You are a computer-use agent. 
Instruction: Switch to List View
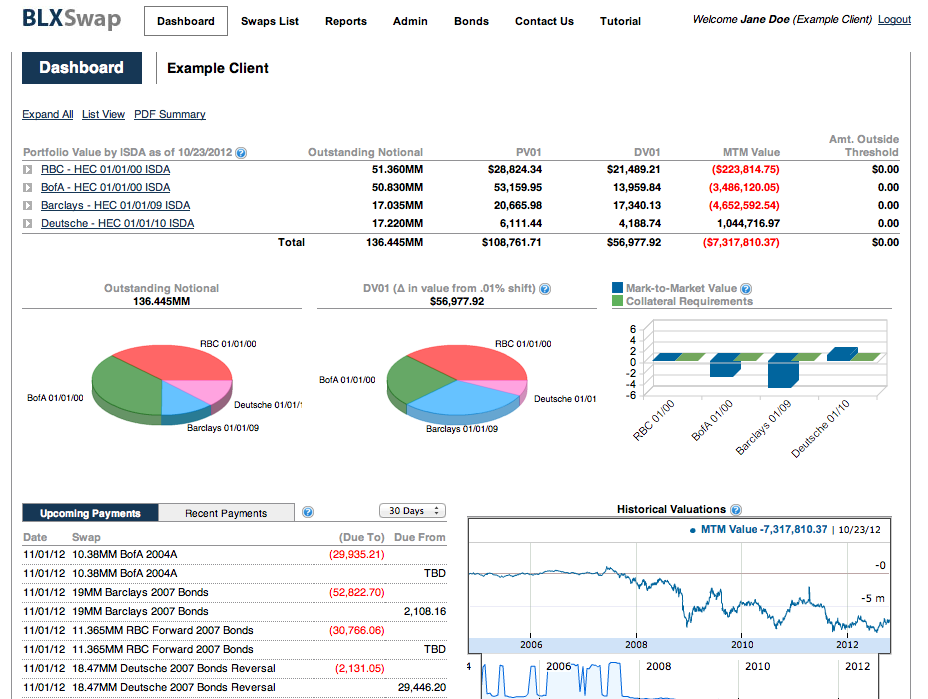pos(104,114)
